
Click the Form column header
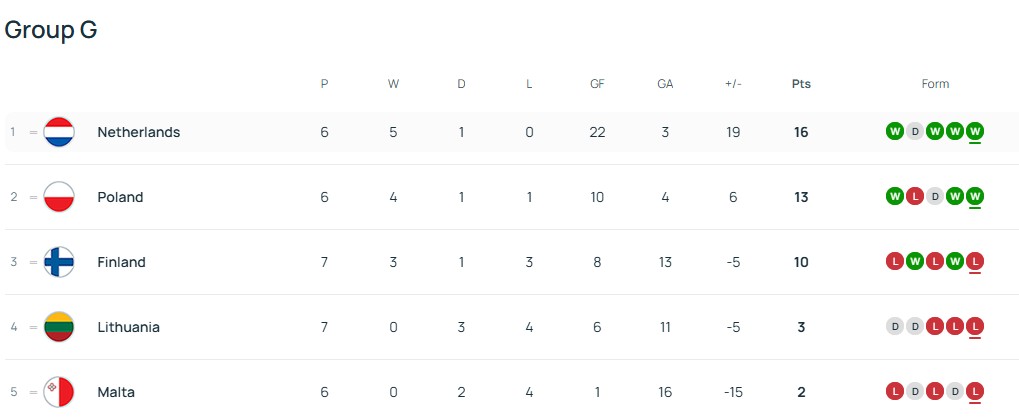tap(935, 84)
